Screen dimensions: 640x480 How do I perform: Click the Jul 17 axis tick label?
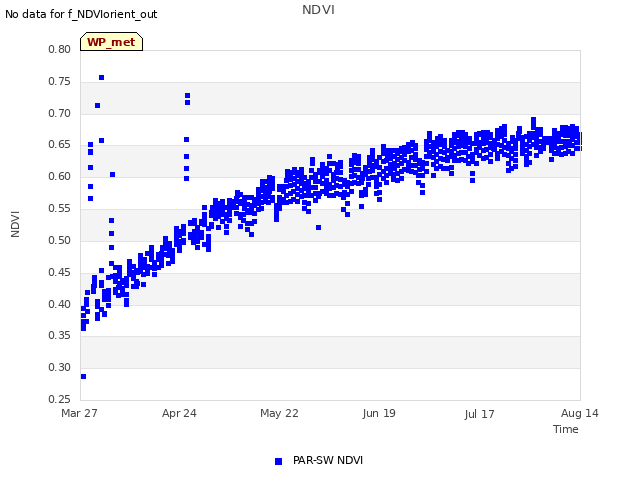point(479,414)
